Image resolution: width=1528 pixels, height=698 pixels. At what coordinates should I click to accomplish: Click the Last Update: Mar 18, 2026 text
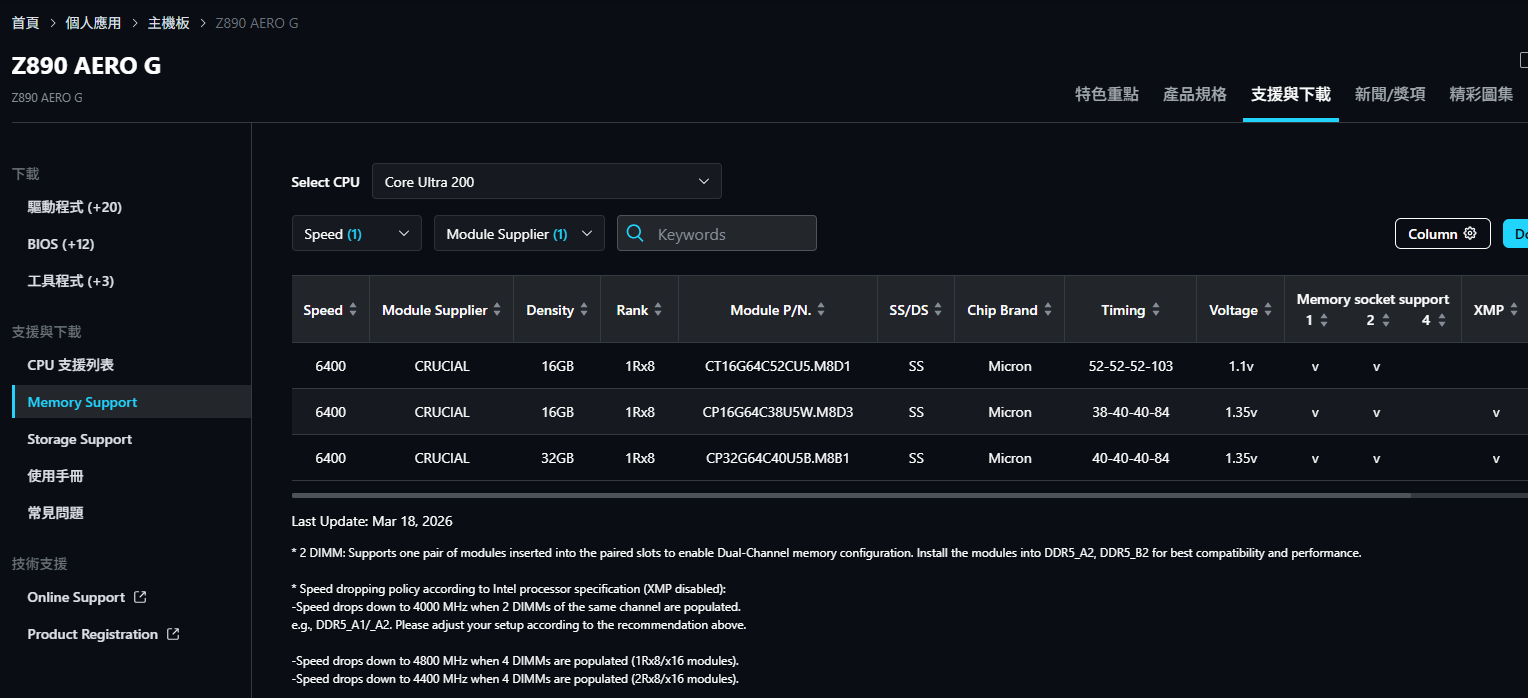click(x=372, y=521)
